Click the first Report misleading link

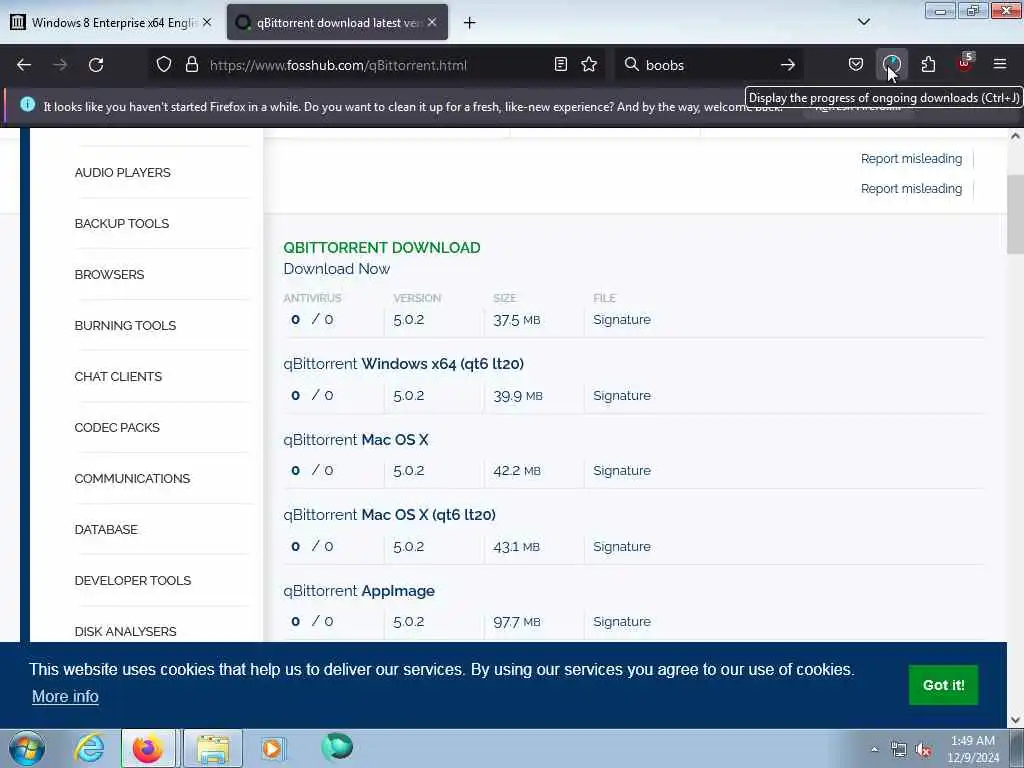tap(911, 159)
